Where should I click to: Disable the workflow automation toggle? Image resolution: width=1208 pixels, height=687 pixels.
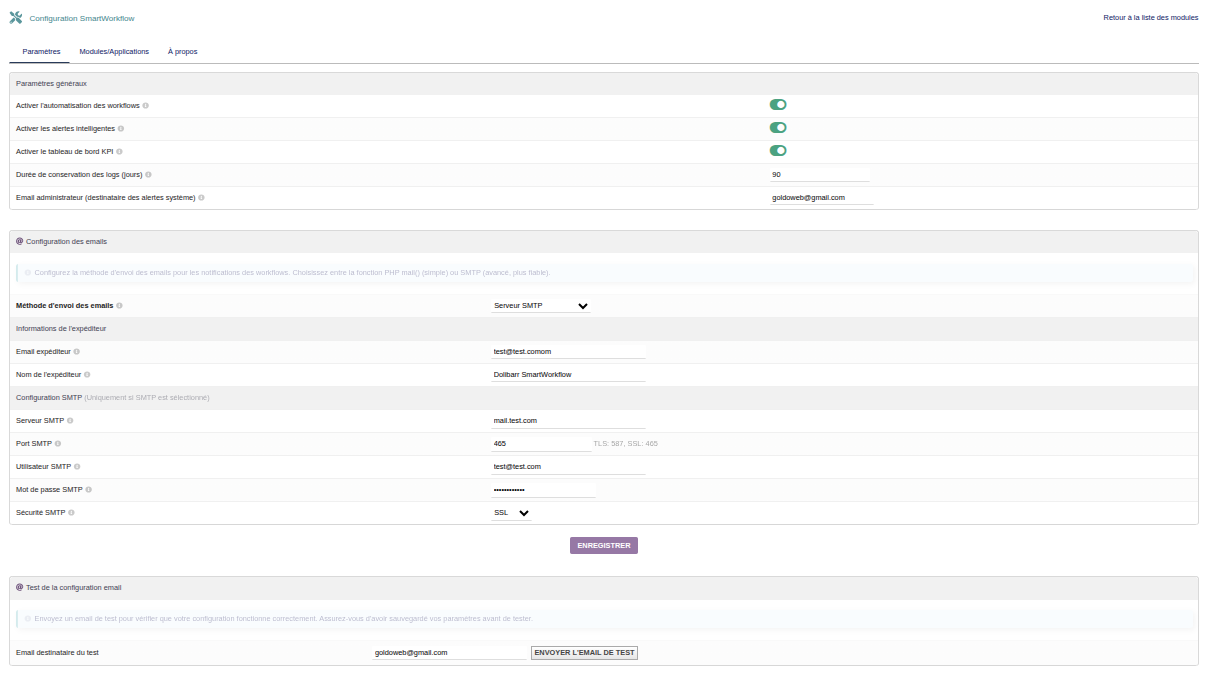point(778,105)
